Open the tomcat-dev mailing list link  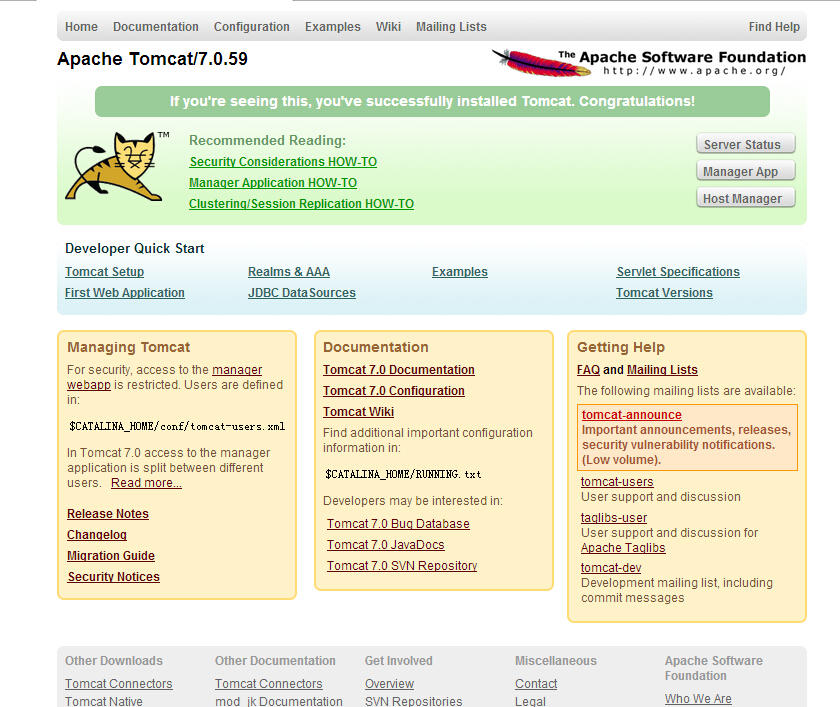(611, 567)
